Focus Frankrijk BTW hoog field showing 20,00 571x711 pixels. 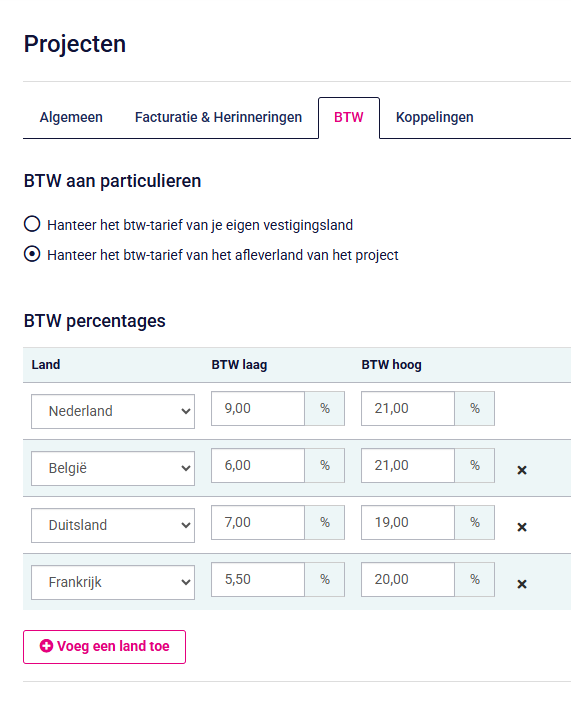coord(408,580)
